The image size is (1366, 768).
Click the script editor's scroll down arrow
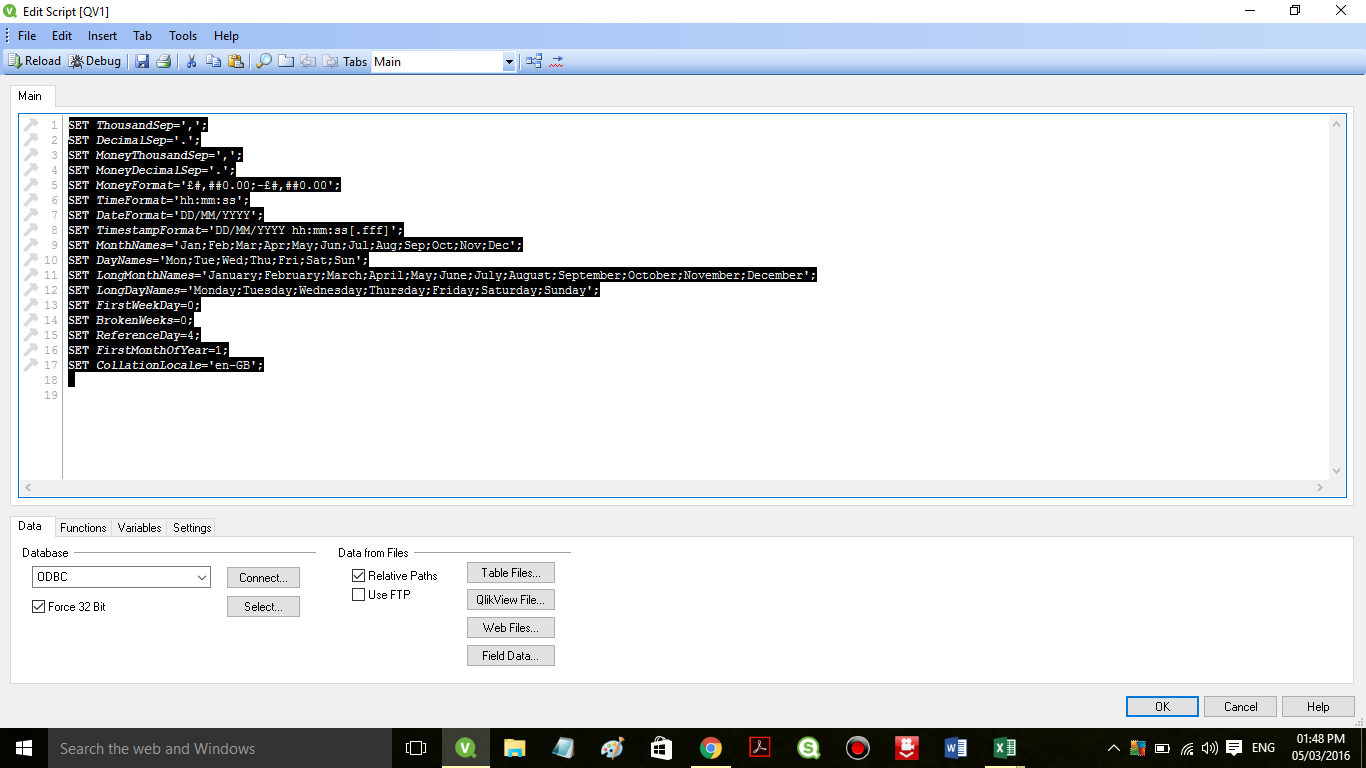(1337, 471)
